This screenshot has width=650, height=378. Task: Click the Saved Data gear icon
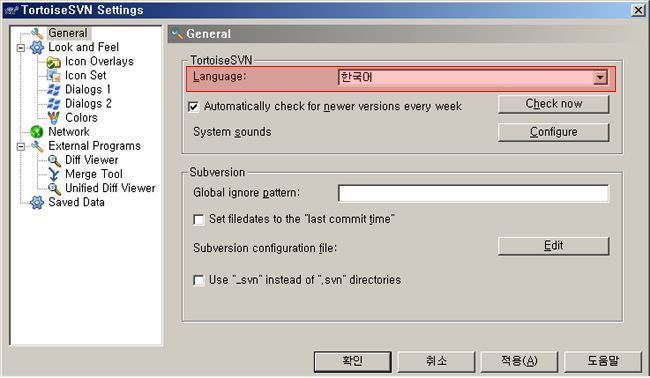(x=37, y=202)
